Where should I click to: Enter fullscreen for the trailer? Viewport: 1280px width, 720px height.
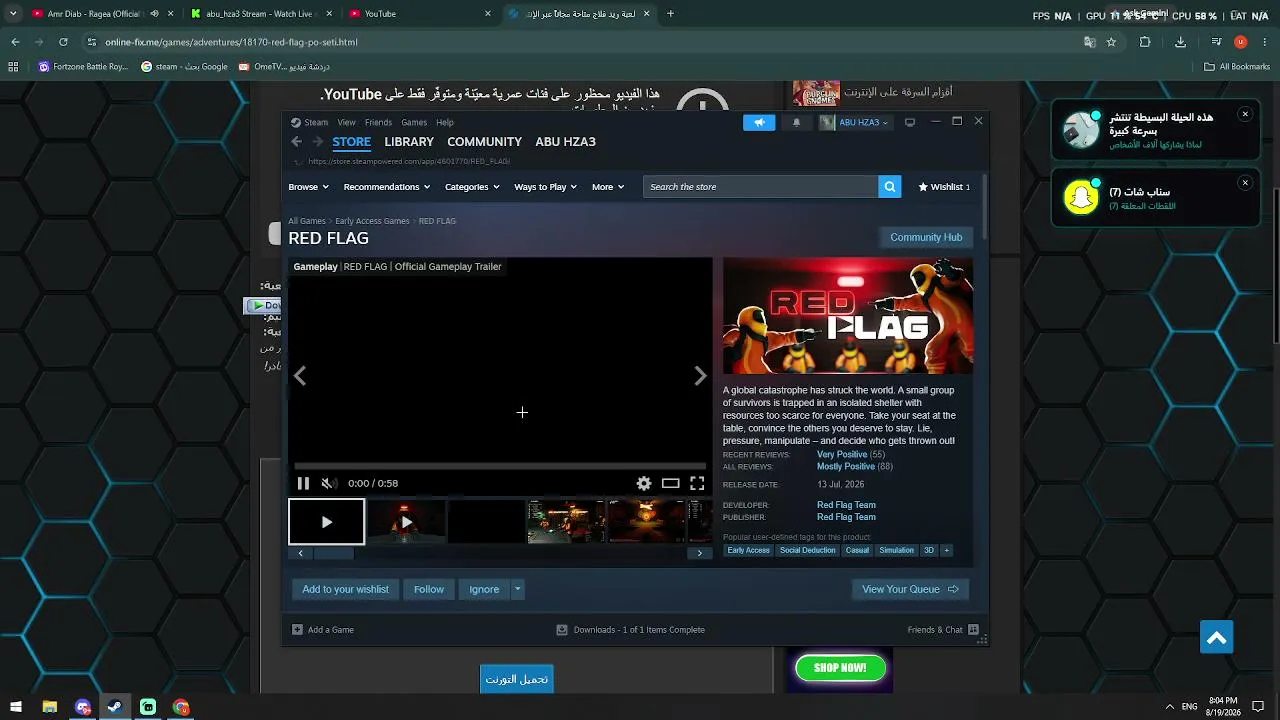pyautogui.click(x=697, y=483)
